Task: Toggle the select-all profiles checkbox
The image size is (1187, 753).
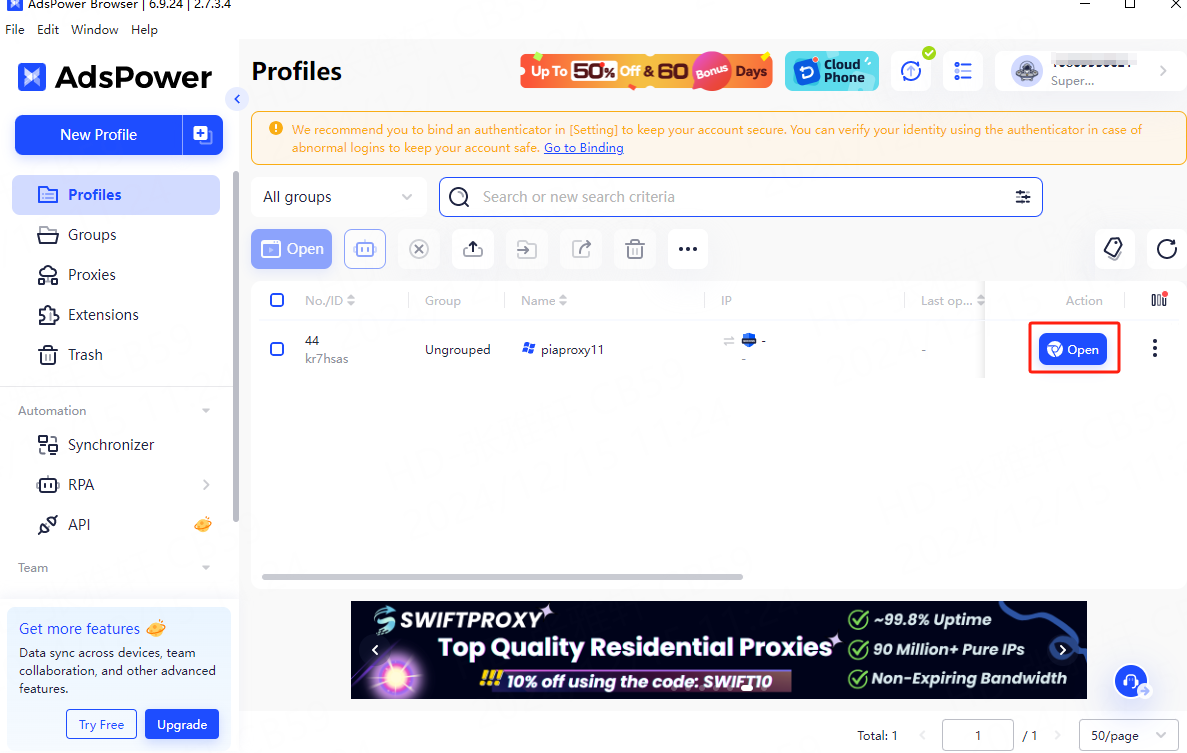Action: (277, 300)
